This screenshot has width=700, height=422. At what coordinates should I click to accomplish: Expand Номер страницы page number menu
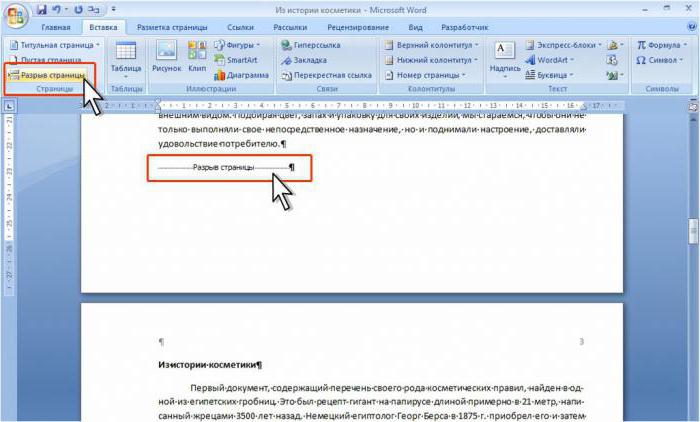[x=425, y=75]
